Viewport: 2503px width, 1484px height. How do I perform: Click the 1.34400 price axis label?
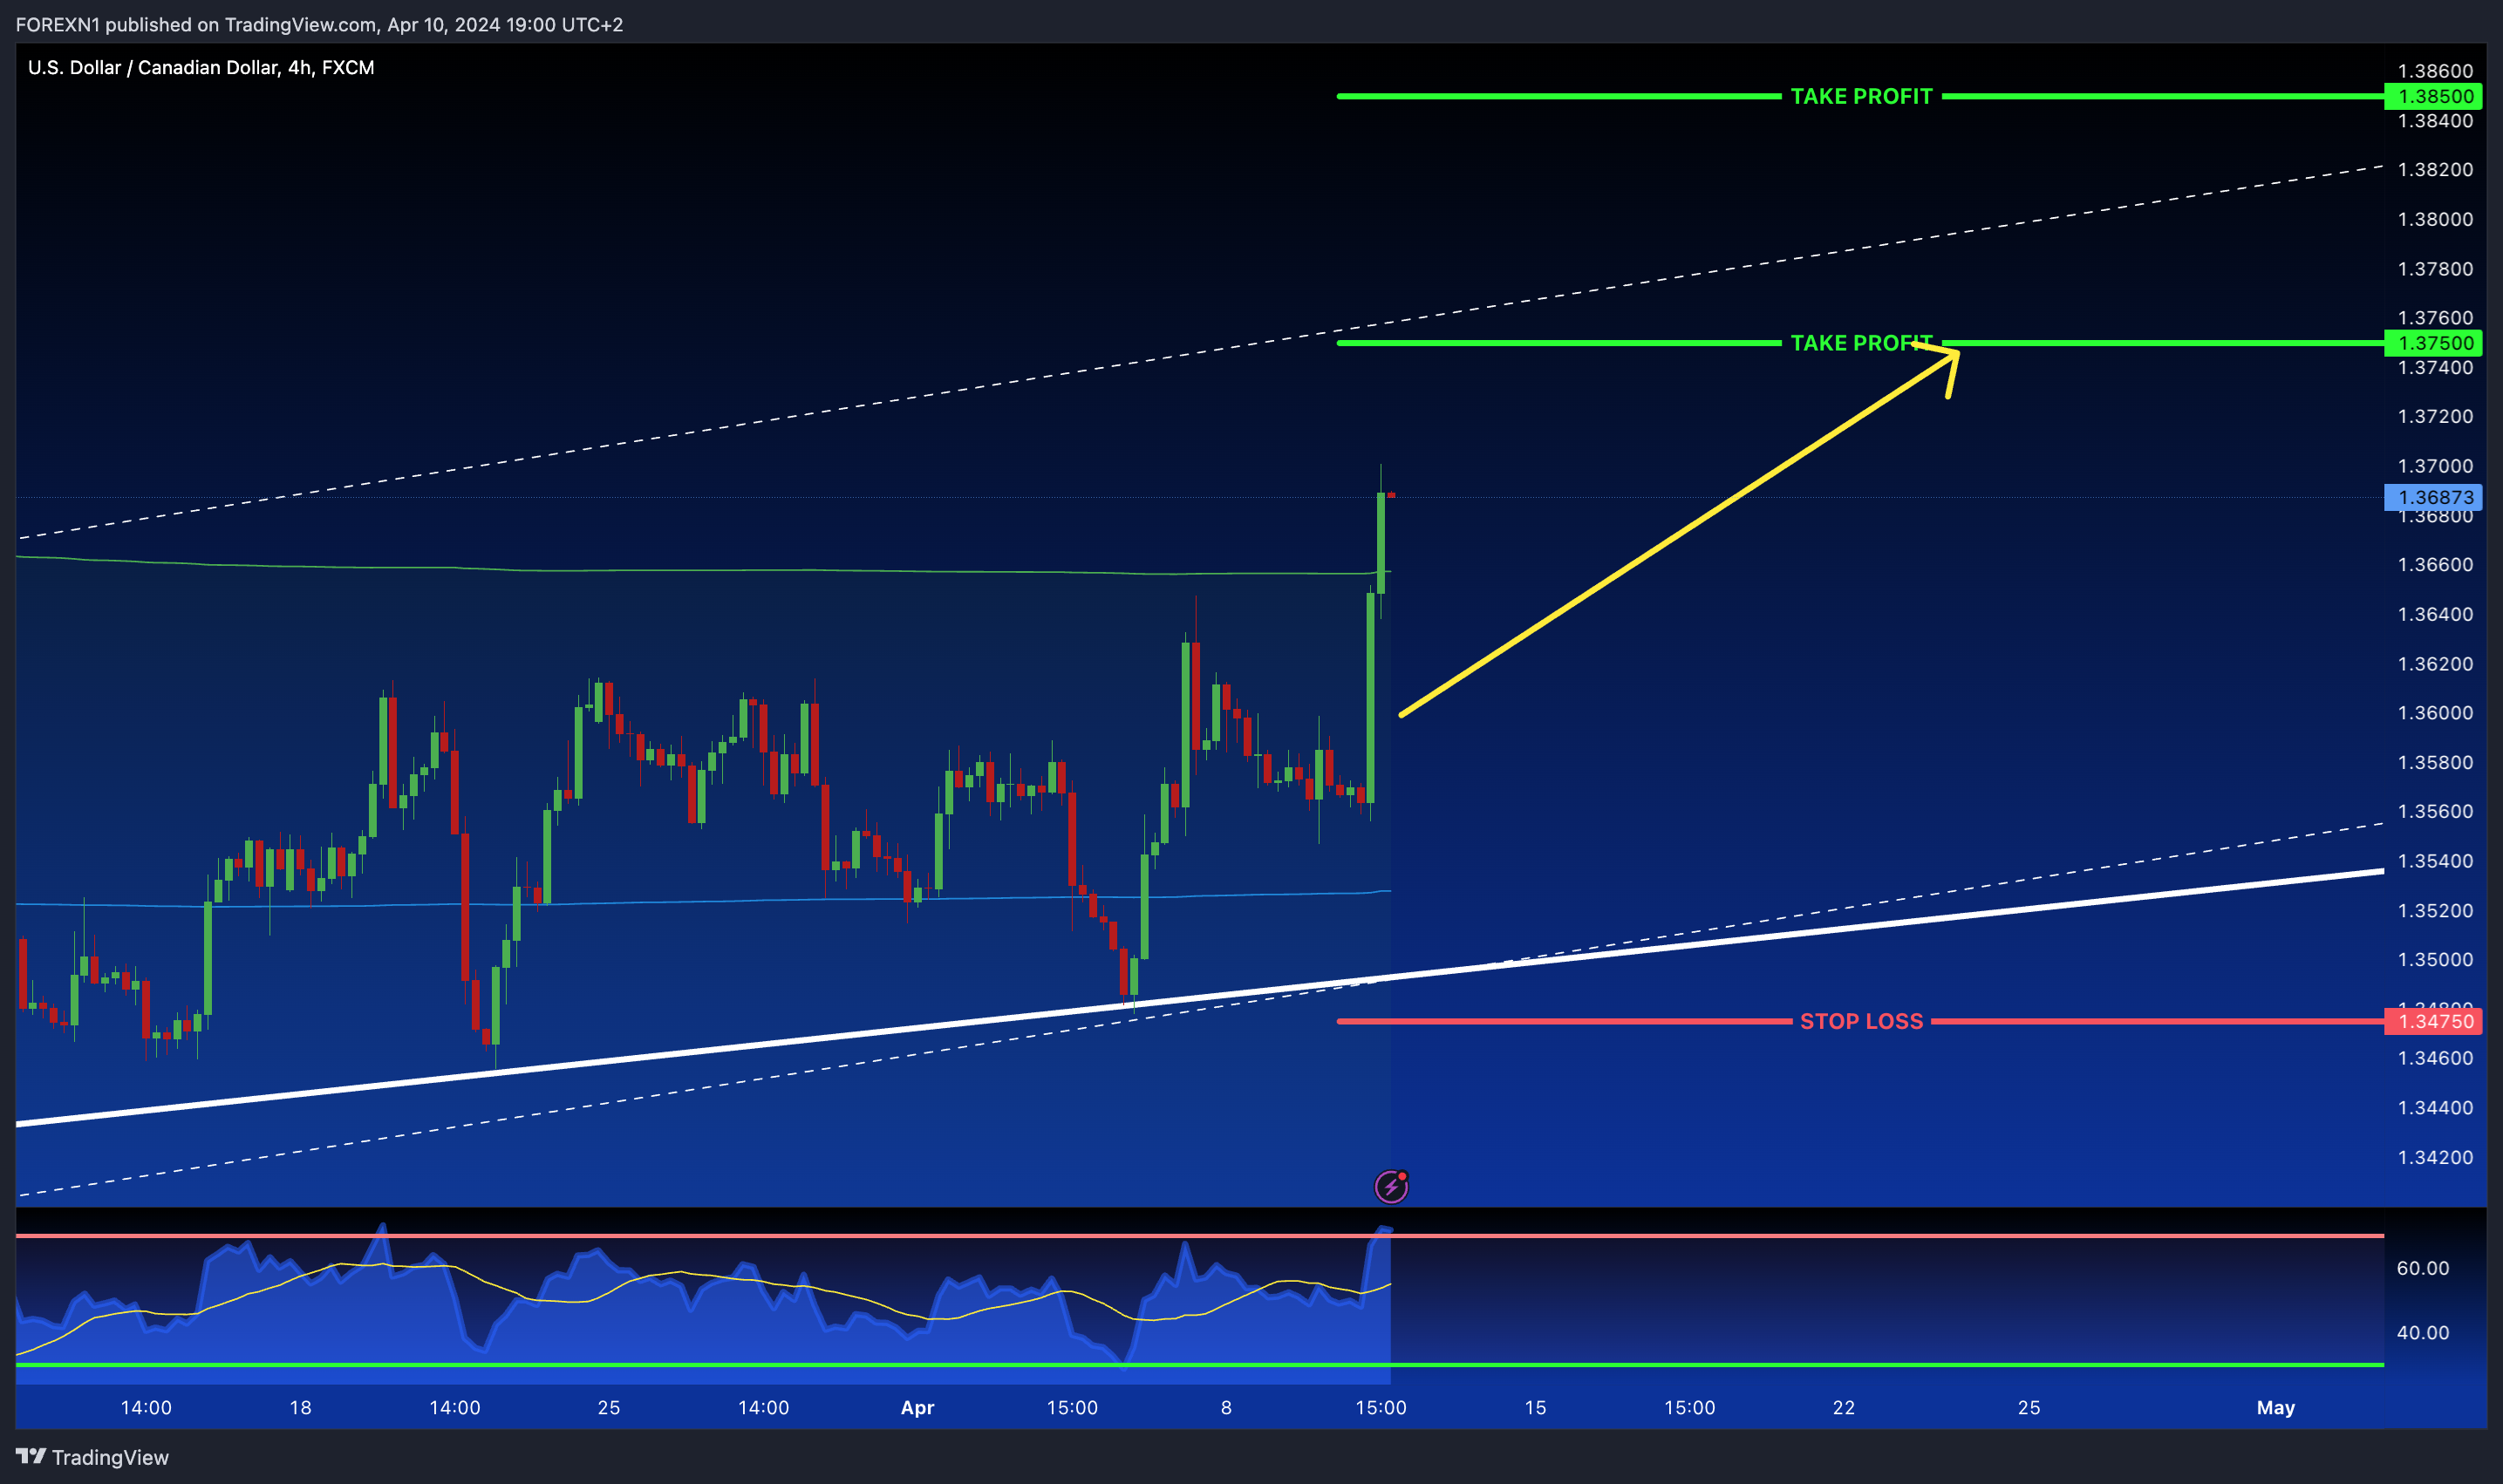(x=2435, y=1108)
